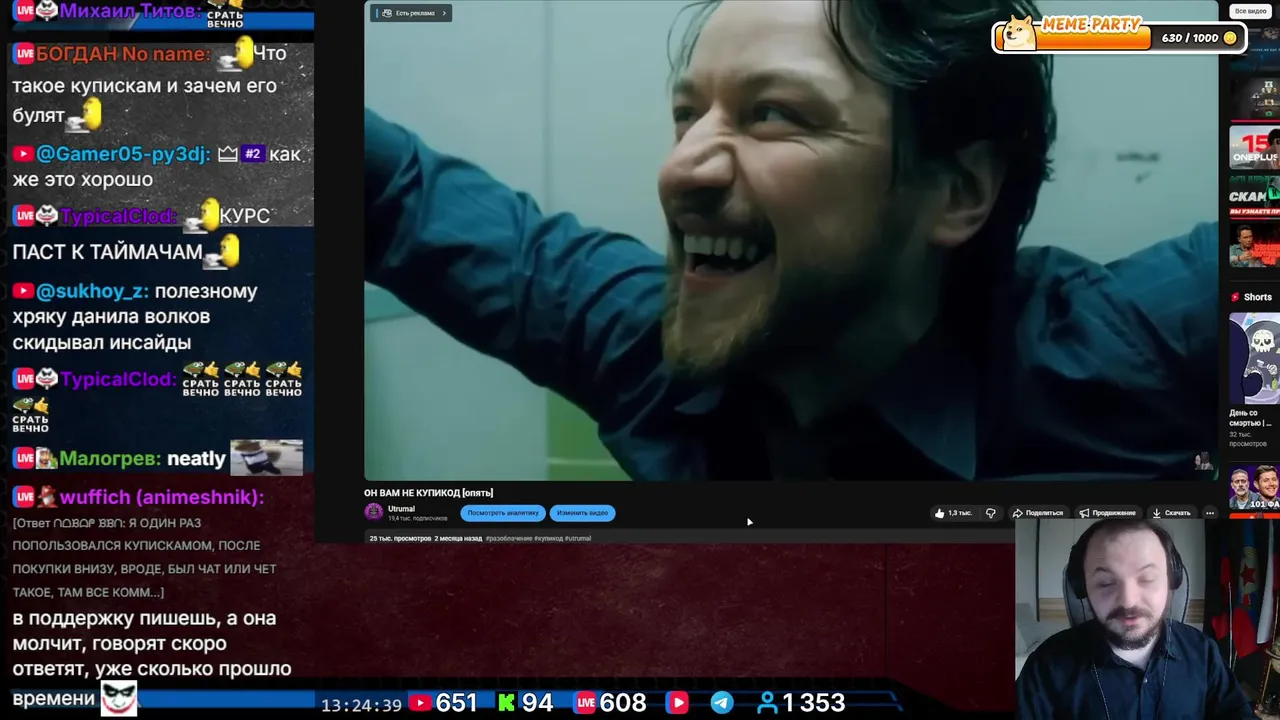The width and height of the screenshot is (1280, 720).
Task: Click the Joker emoji in last chat message
Action: click(118, 697)
